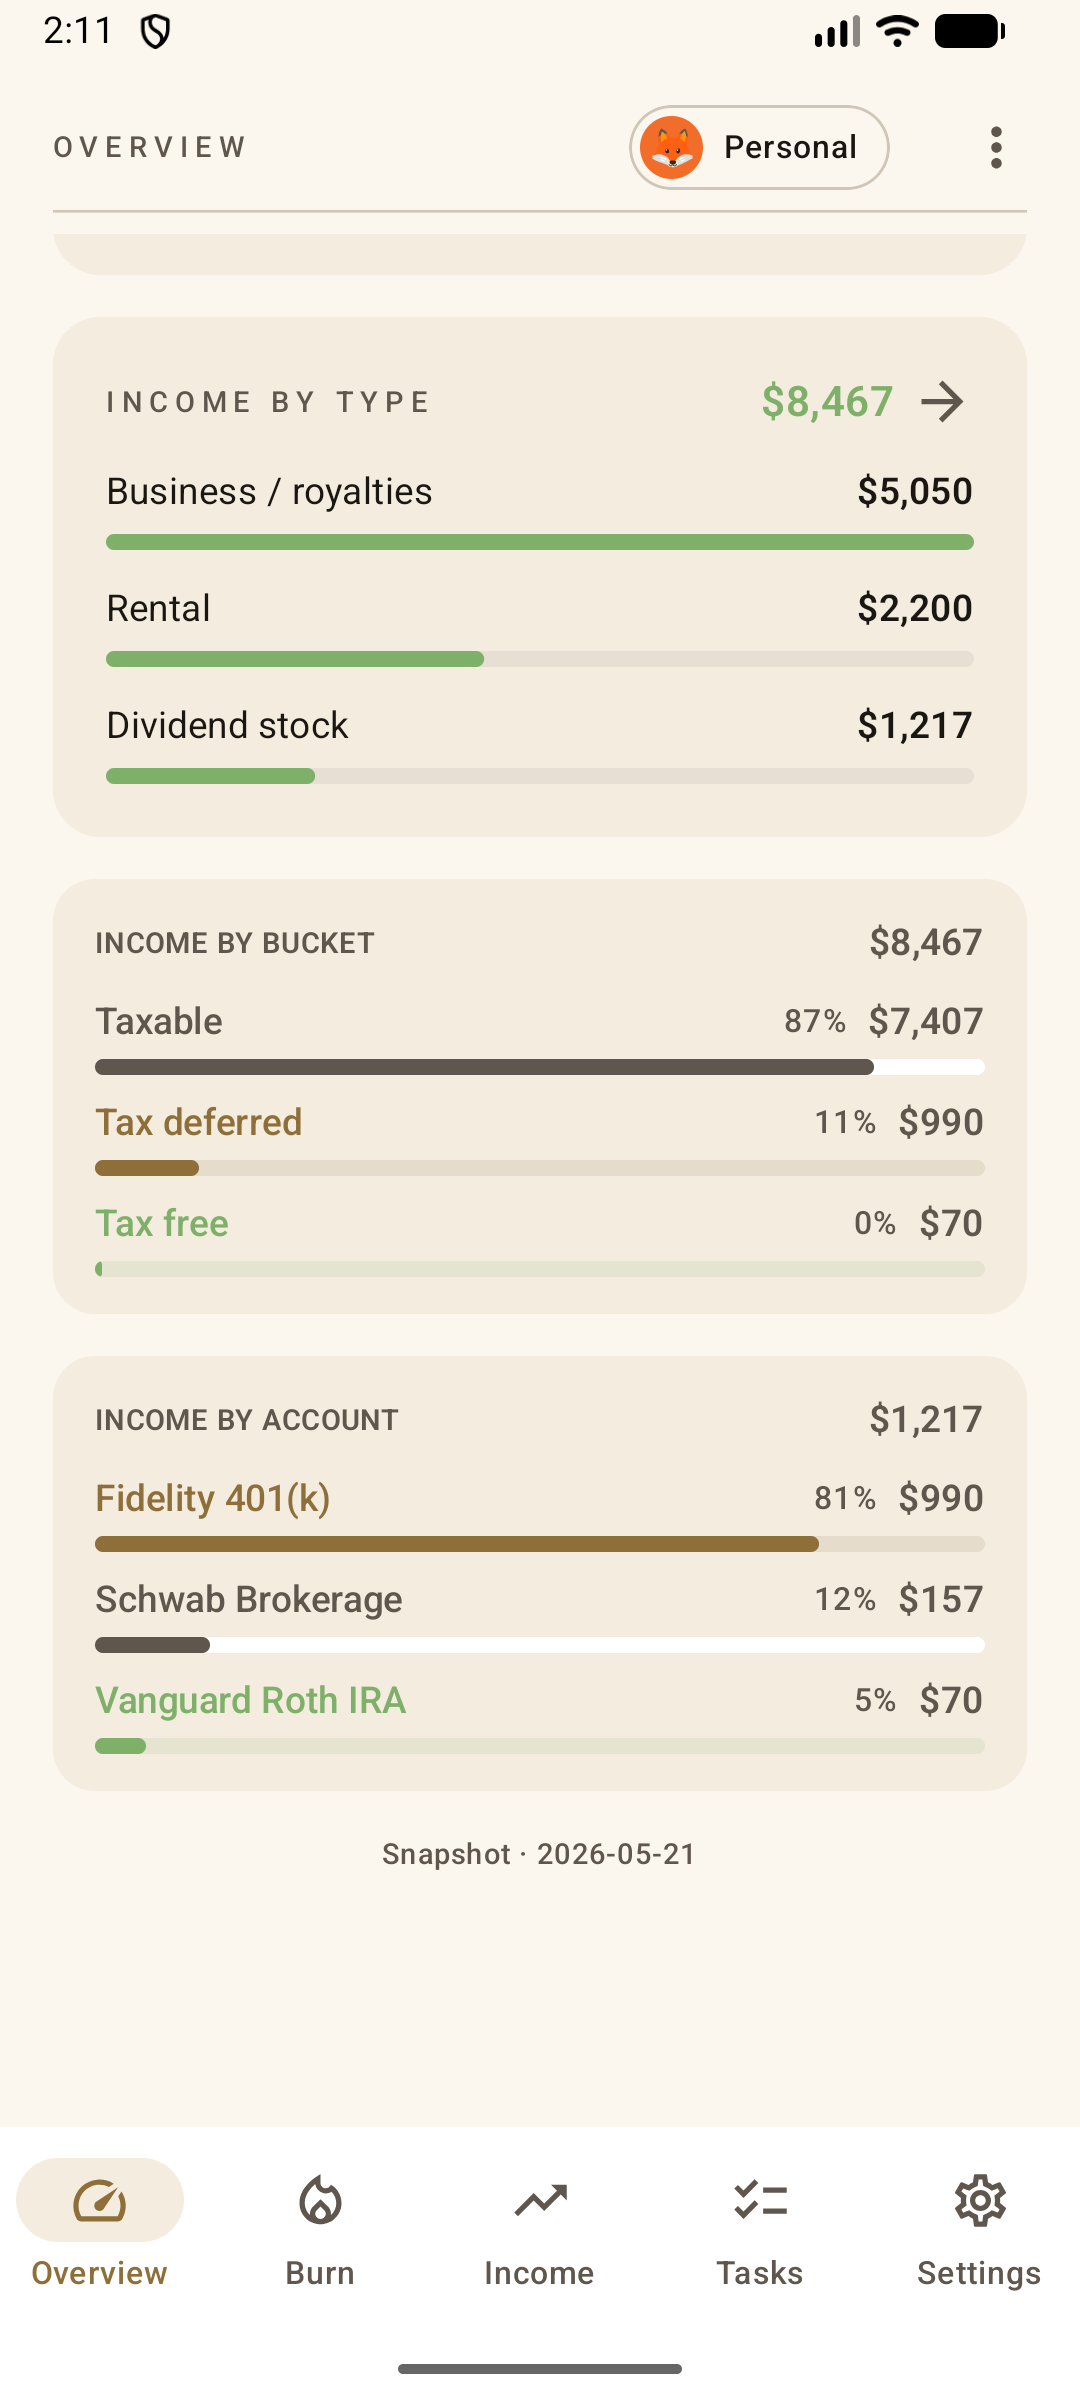Open the three-dot overflow menu
This screenshot has width=1080, height=2400.
point(996,148)
